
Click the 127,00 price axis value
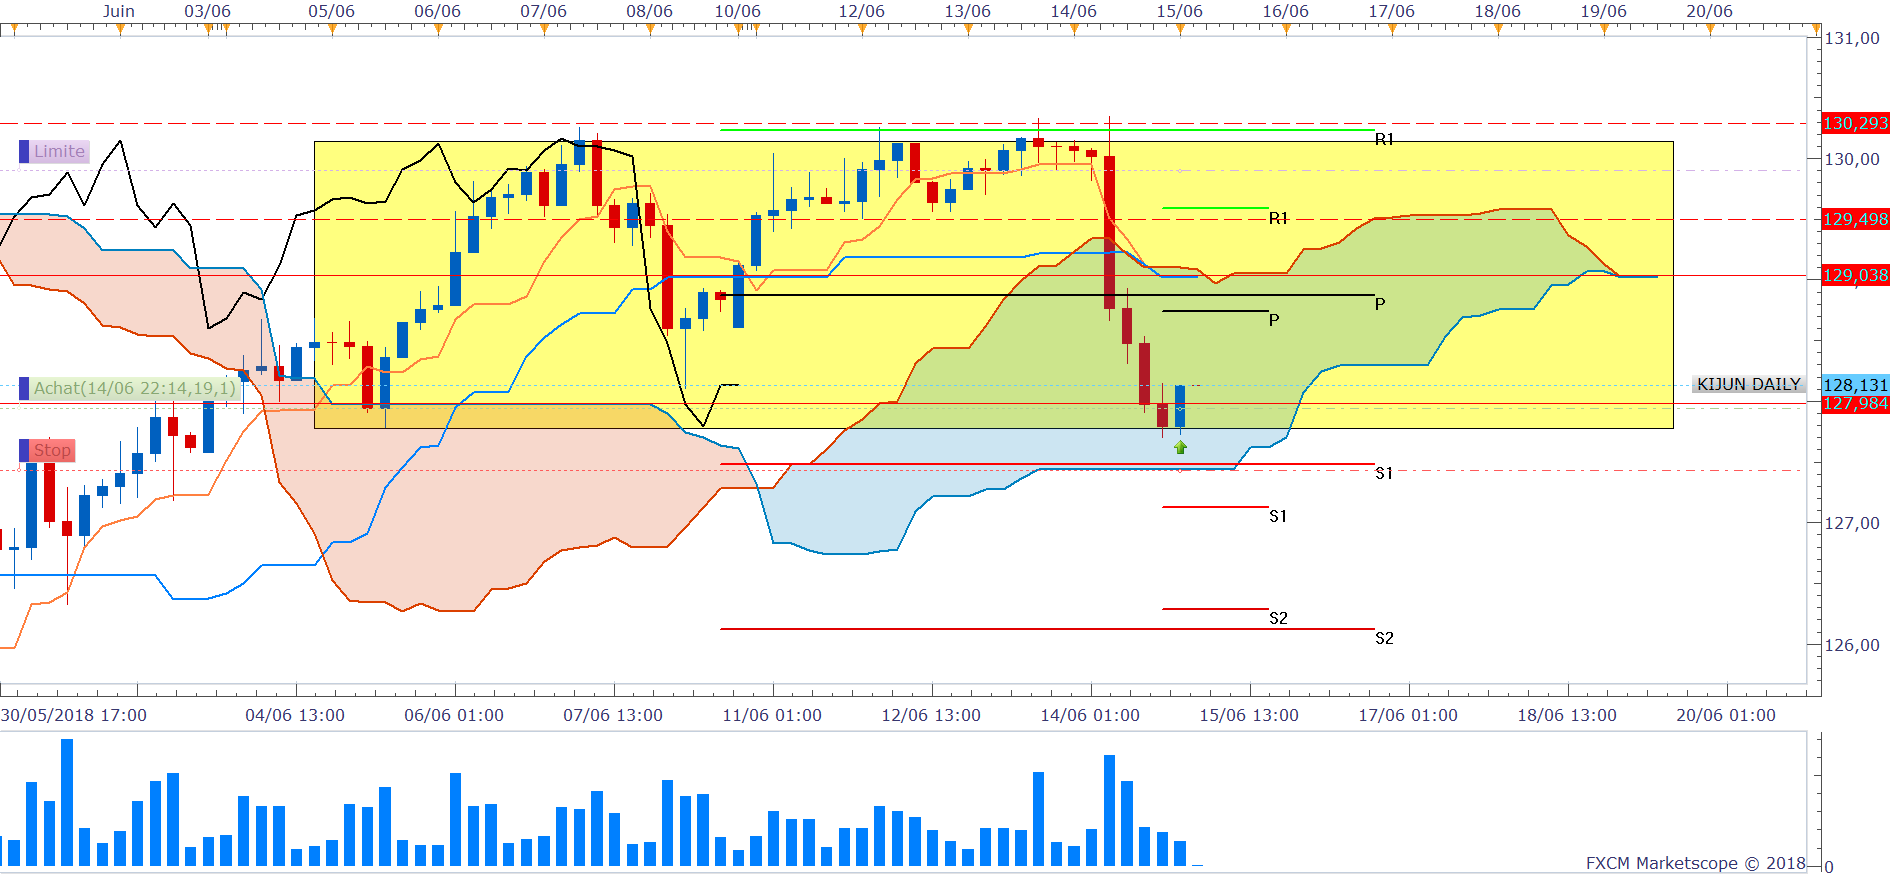click(1853, 523)
